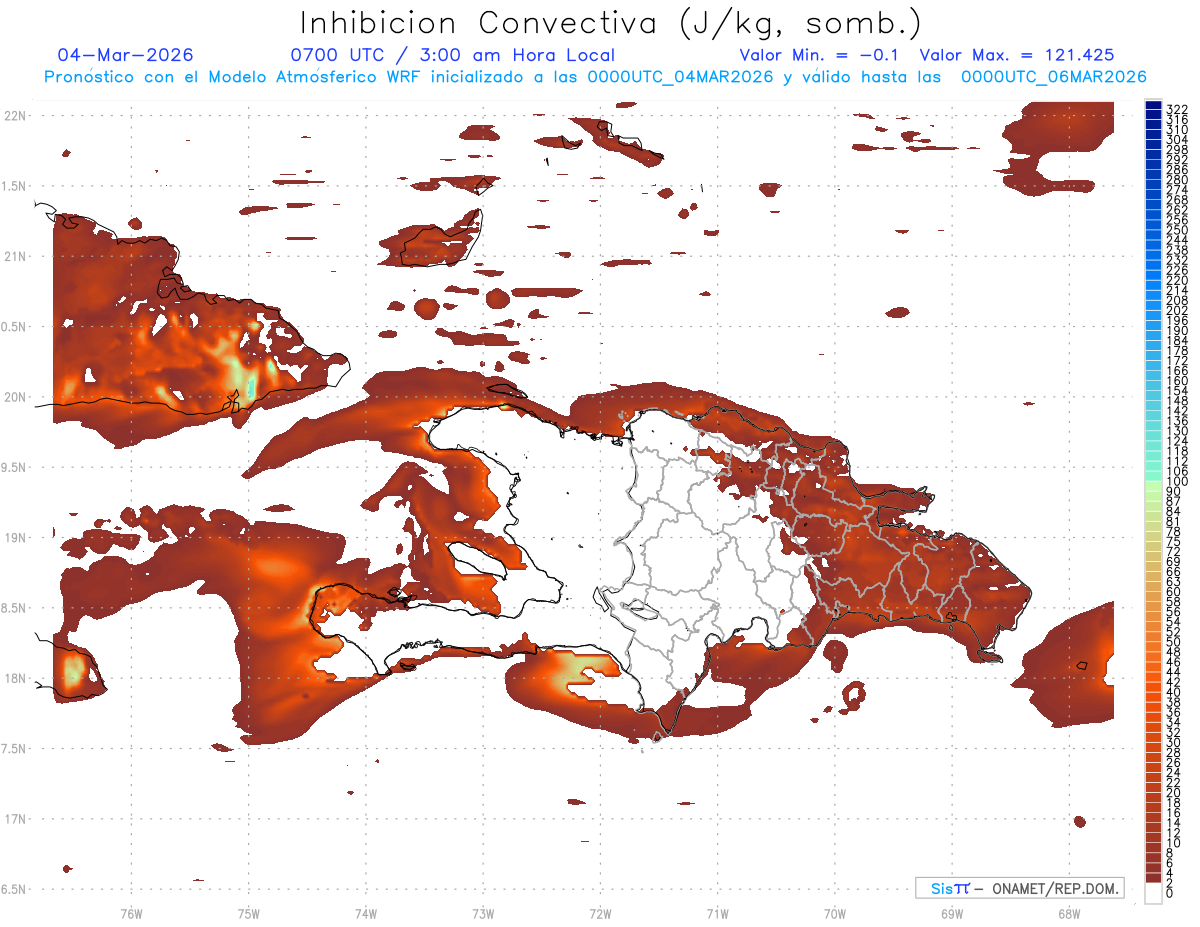
Task: Click the '69W' longitude label
Action: pos(952,912)
